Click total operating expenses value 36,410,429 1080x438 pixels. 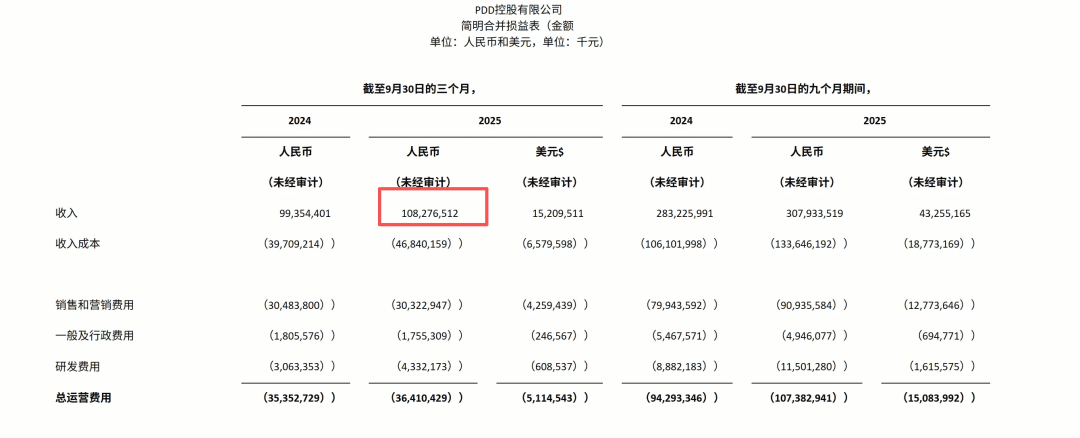coord(430,397)
